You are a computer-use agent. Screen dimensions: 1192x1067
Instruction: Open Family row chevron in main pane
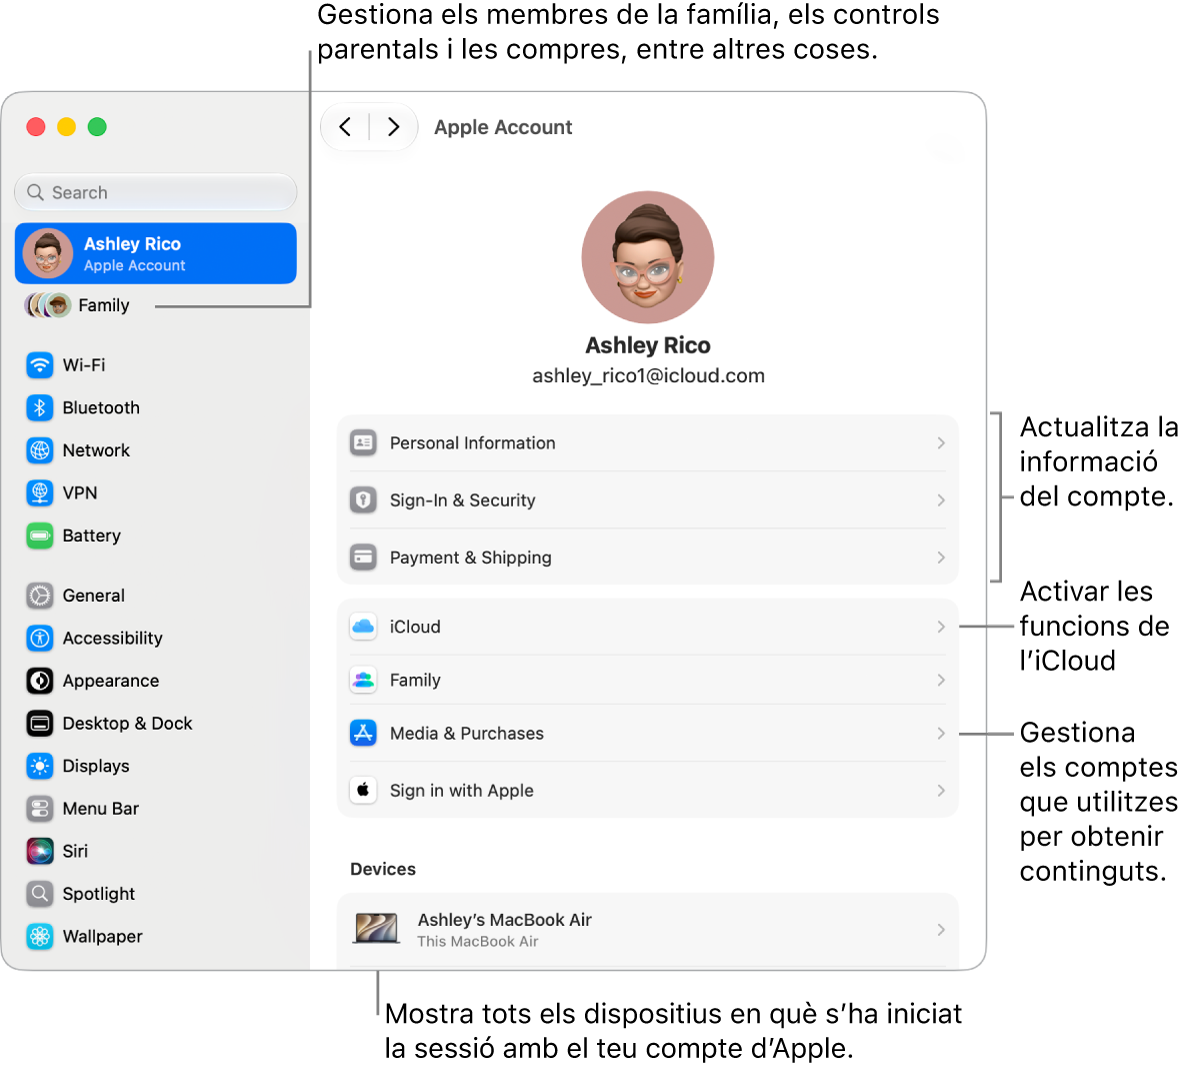coord(941,680)
